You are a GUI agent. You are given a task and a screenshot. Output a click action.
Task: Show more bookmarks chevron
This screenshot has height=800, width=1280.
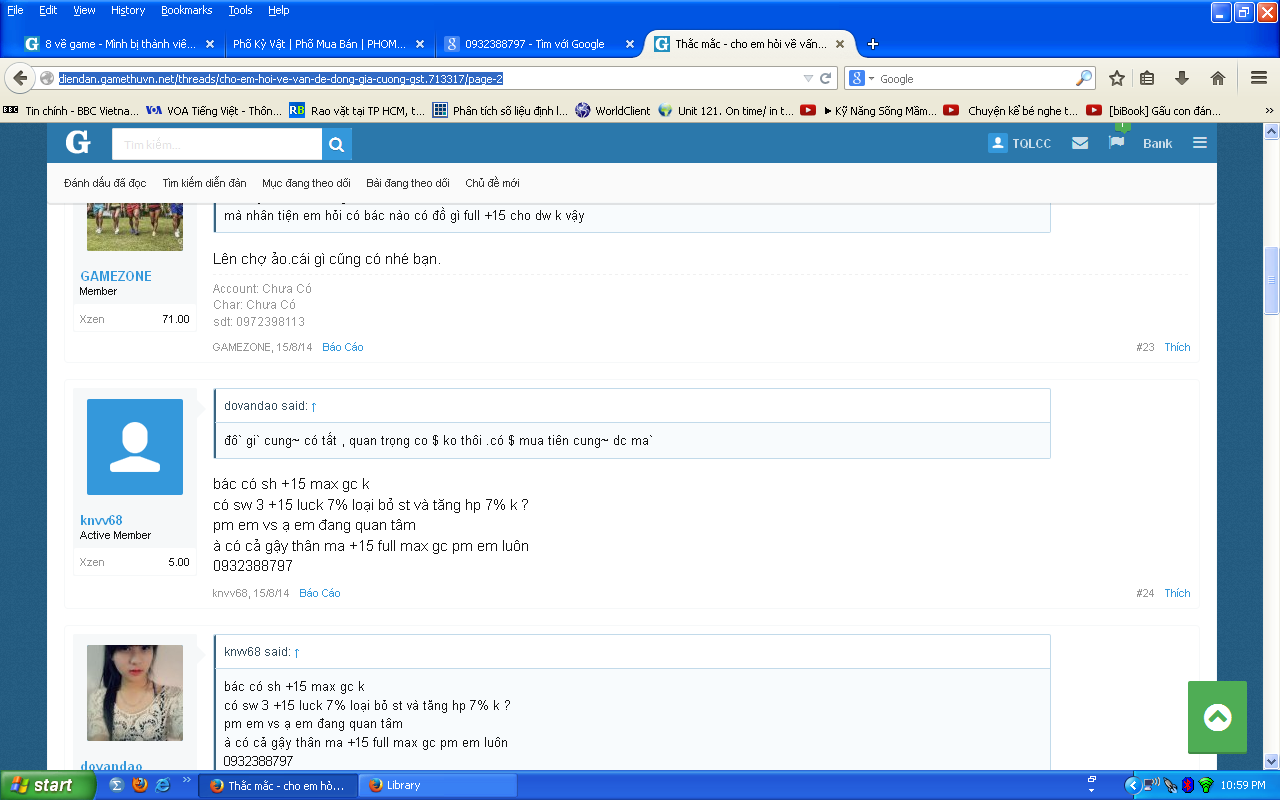(x=1269, y=111)
